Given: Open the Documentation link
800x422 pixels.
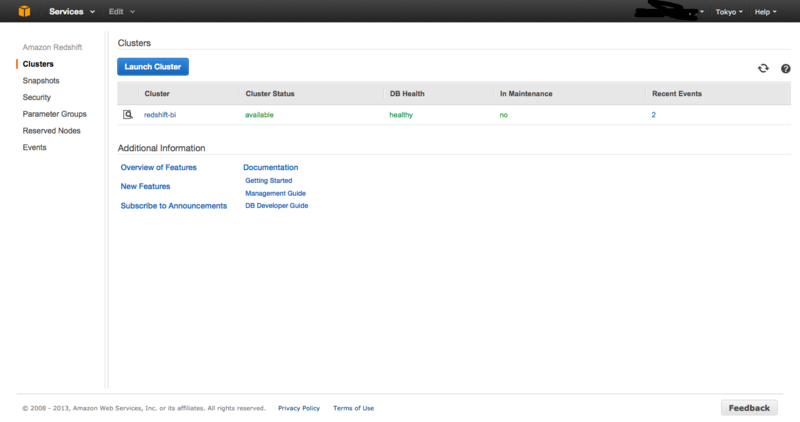Looking at the screenshot, I should click(270, 167).
